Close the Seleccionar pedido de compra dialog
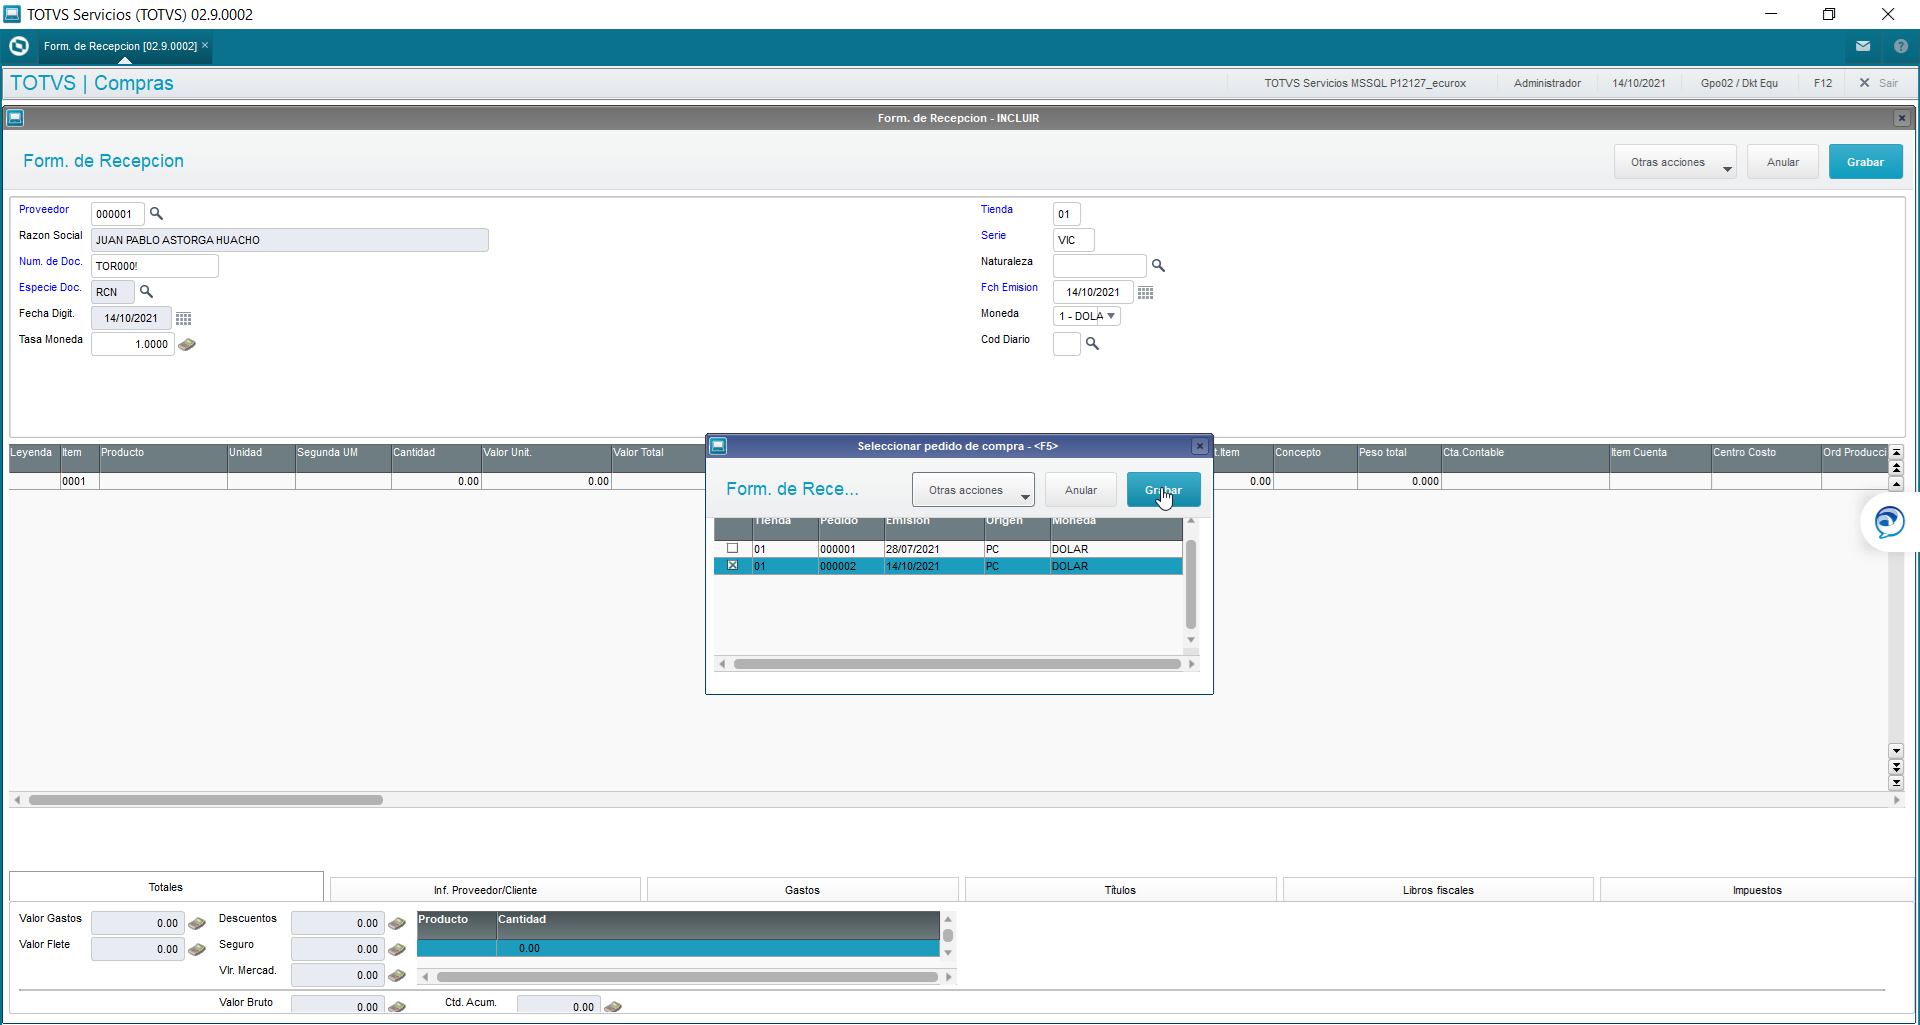 coord(1200,446)
